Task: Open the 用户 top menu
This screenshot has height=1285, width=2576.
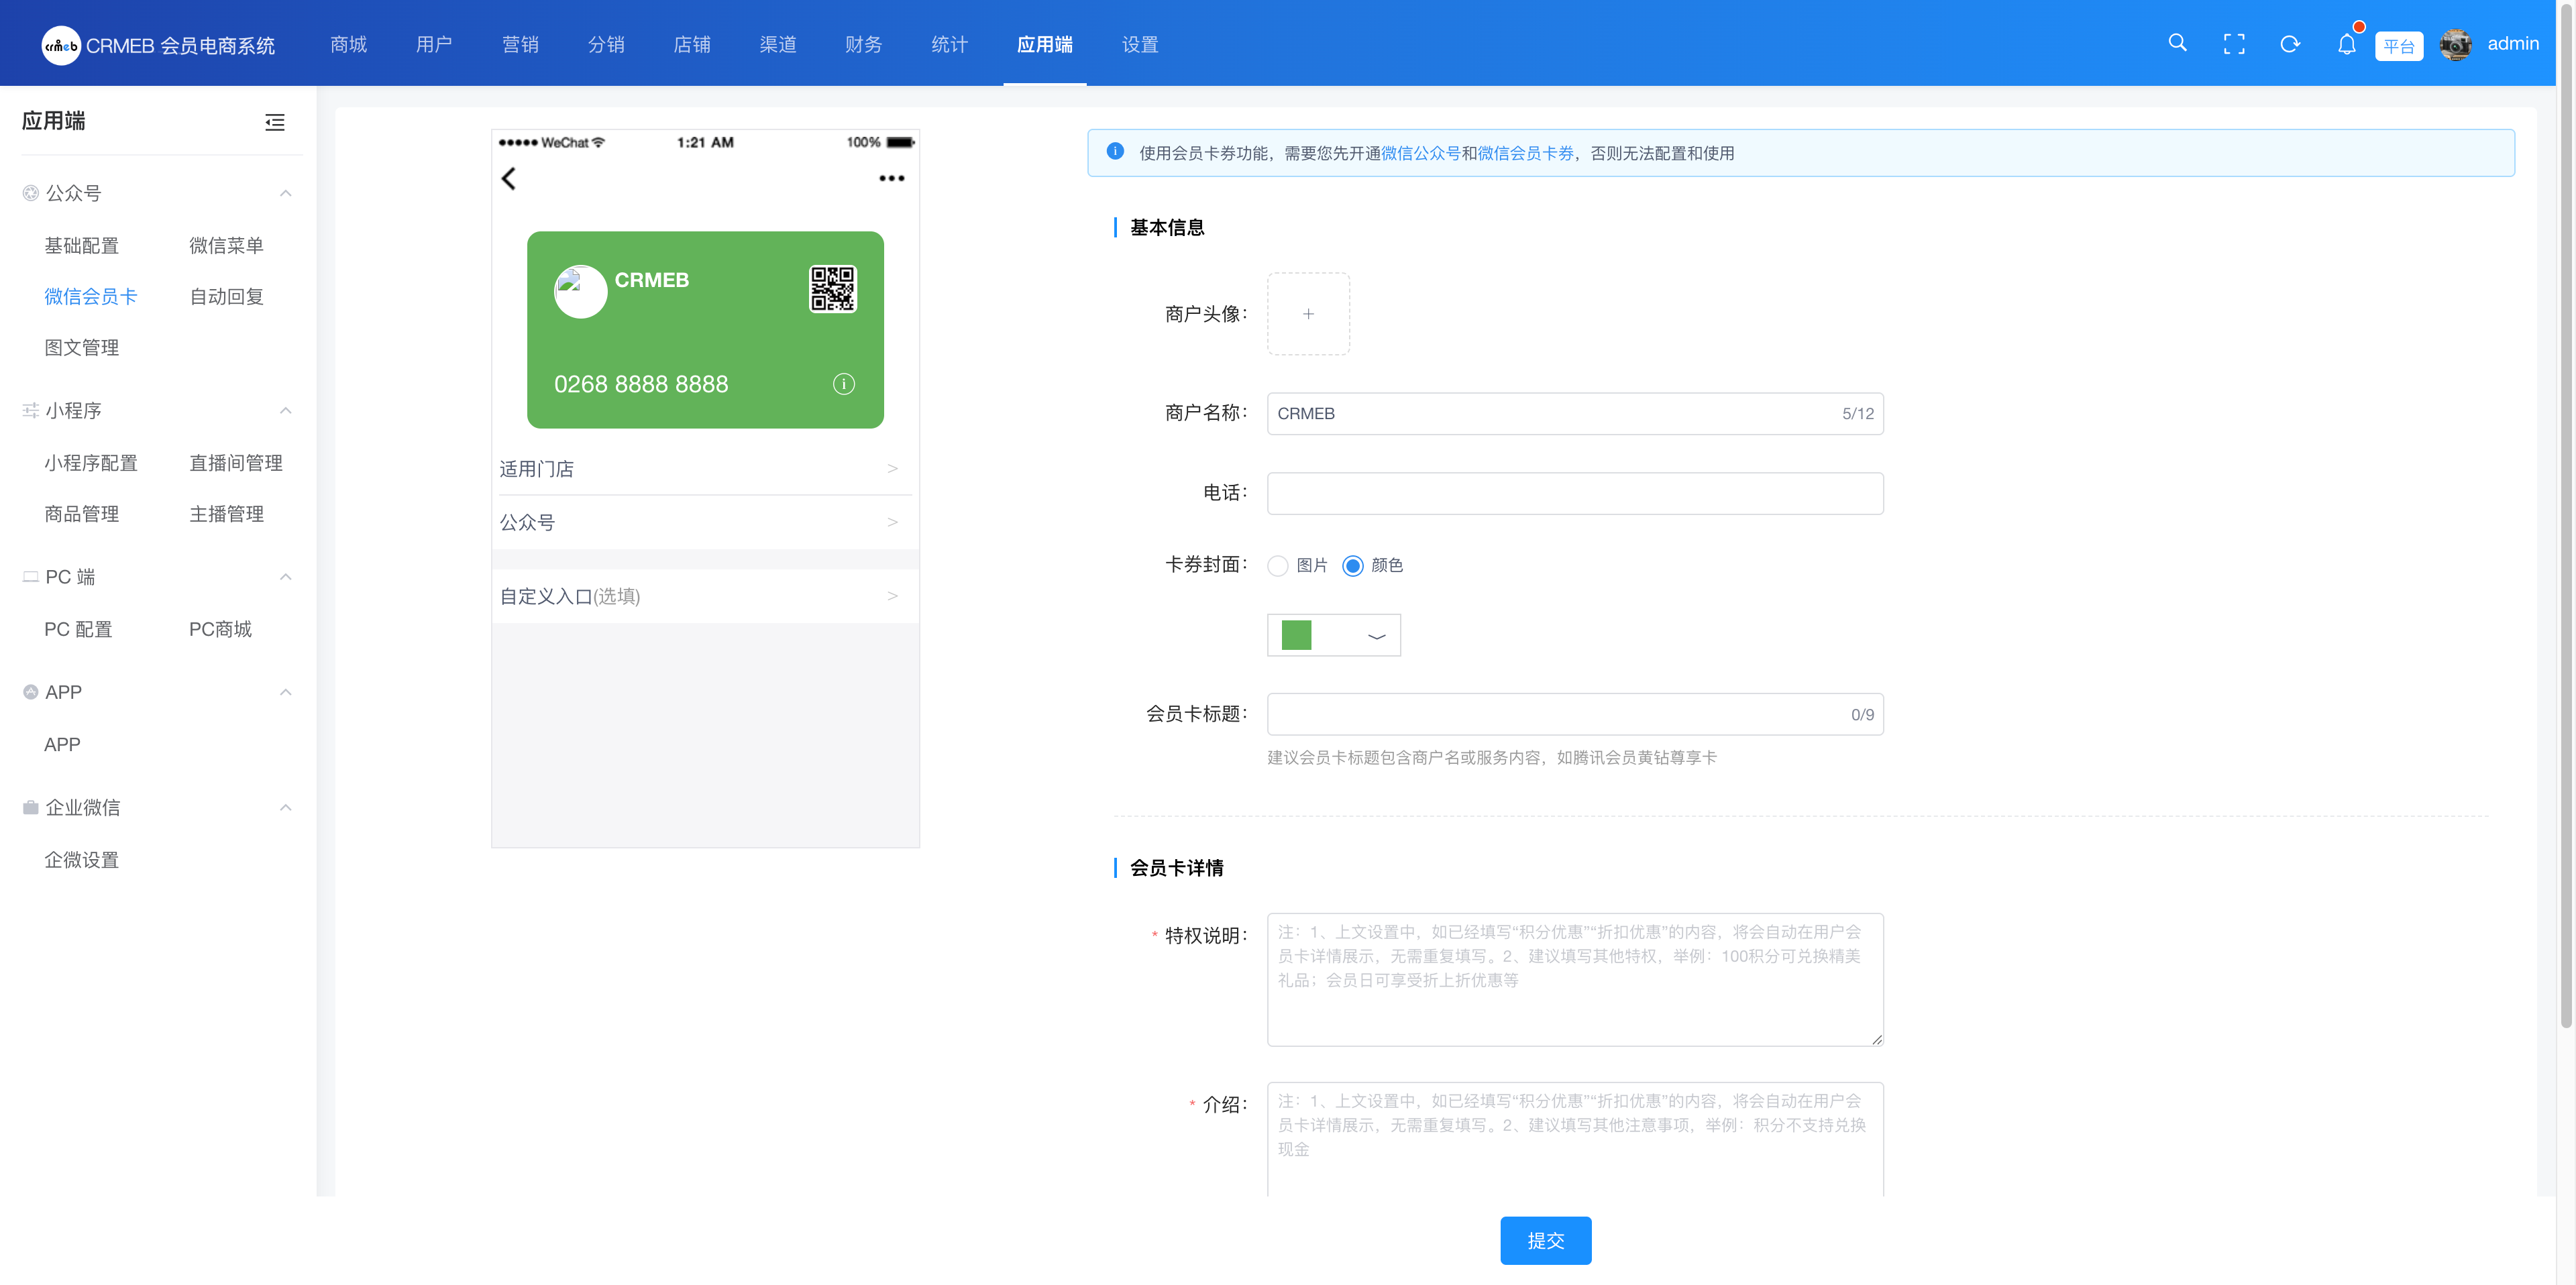Action: click(x=434, y=44)
